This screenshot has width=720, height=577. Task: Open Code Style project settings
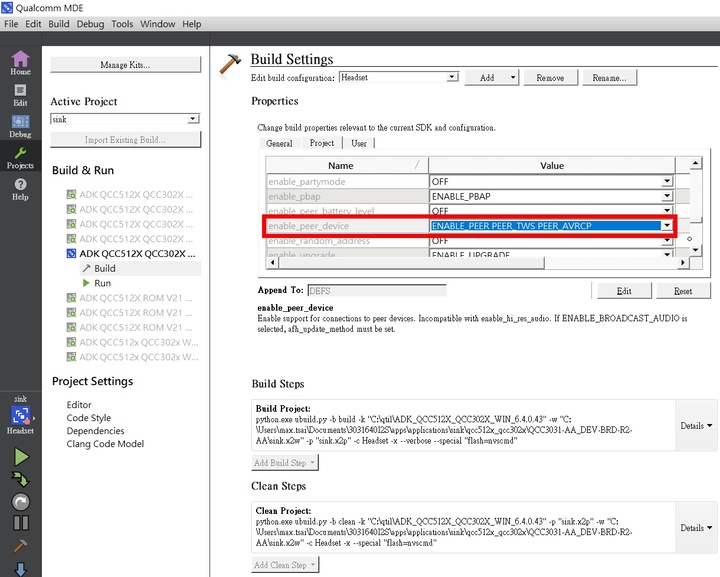tap(89, 418)
